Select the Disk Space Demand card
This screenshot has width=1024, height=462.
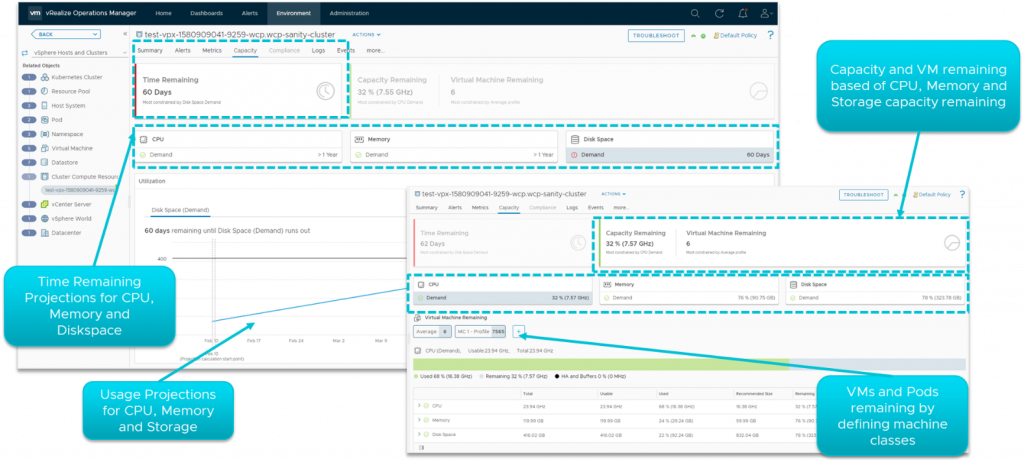pyautogui.click(x=668, y=147)
